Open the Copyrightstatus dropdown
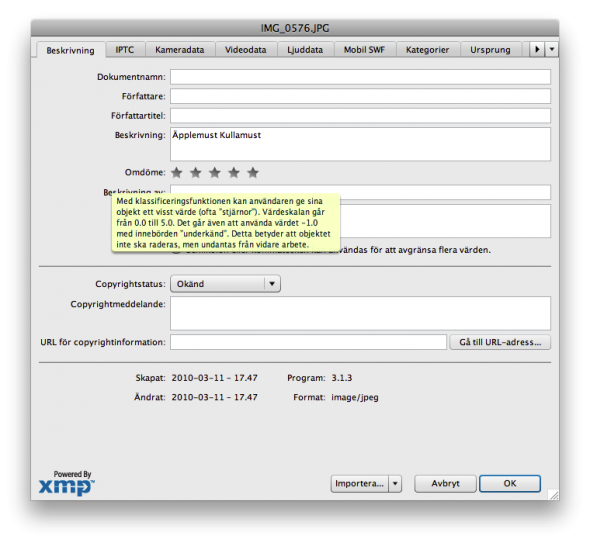 (225, 284)
